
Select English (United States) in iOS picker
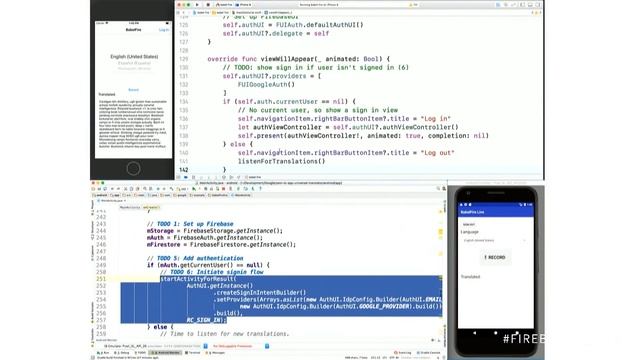[134, 57]
